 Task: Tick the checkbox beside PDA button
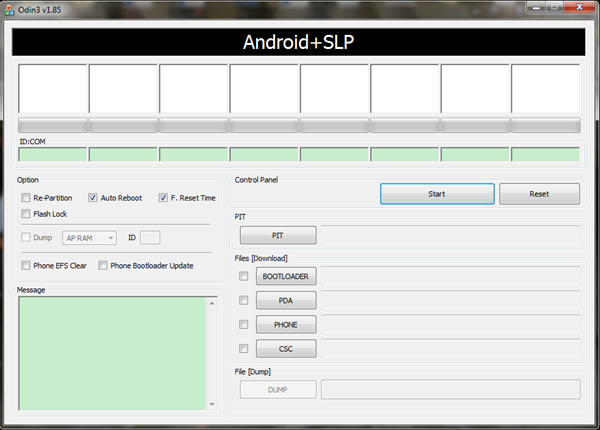243,300
